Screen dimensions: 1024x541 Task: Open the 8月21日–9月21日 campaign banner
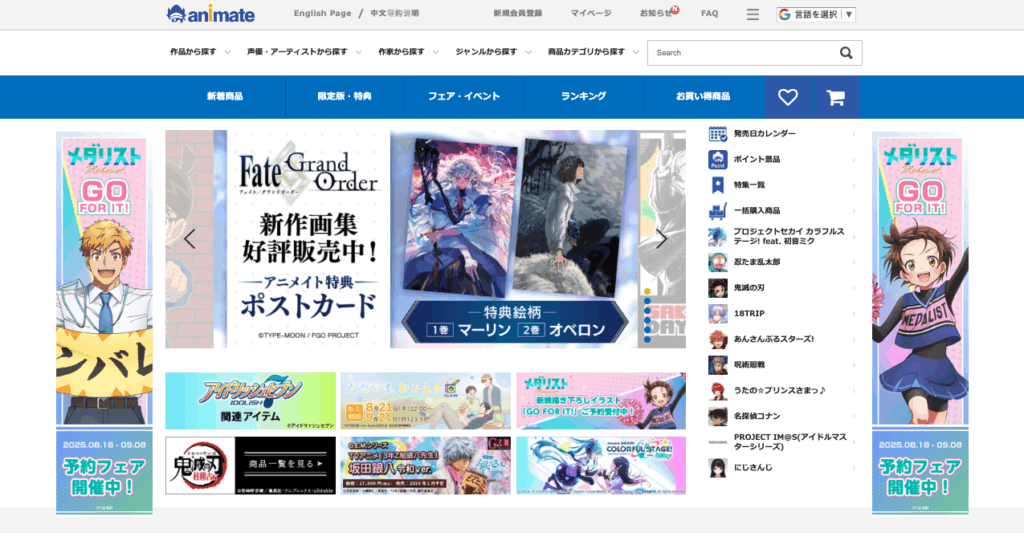426,401
